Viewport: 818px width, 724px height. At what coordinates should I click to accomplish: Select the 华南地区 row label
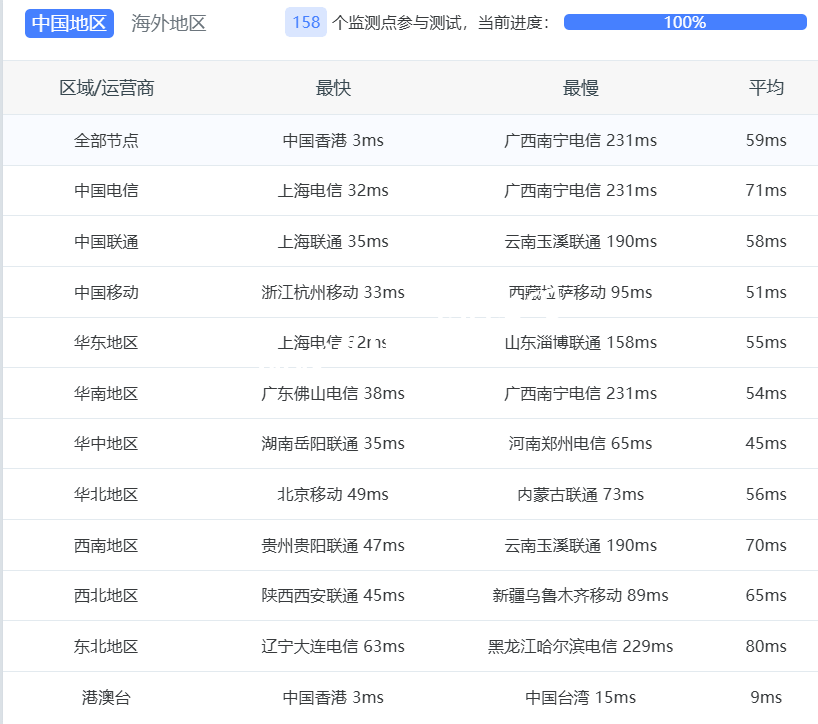pos(106,393)
